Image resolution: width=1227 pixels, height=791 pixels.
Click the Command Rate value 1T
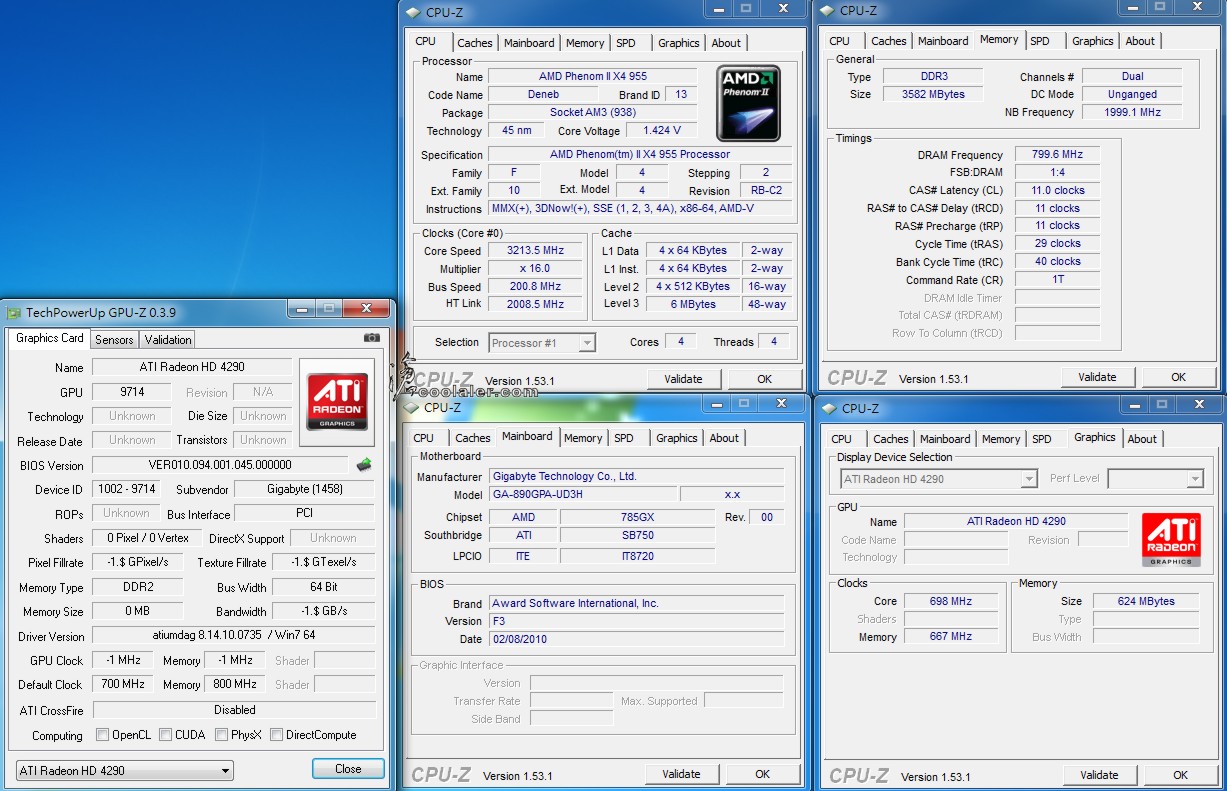coord(1057,280)
